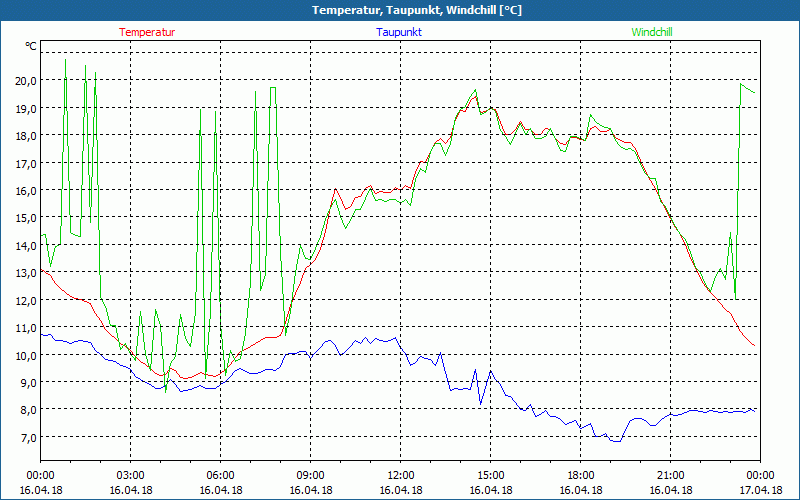Click the 7,0 value on the y-axis

click(x=27, y=437)
